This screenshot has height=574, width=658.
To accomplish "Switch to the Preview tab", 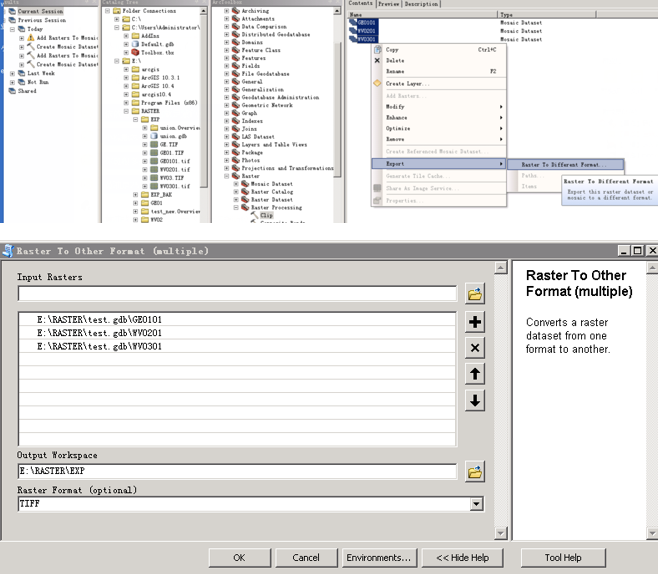I will (389, 4).
